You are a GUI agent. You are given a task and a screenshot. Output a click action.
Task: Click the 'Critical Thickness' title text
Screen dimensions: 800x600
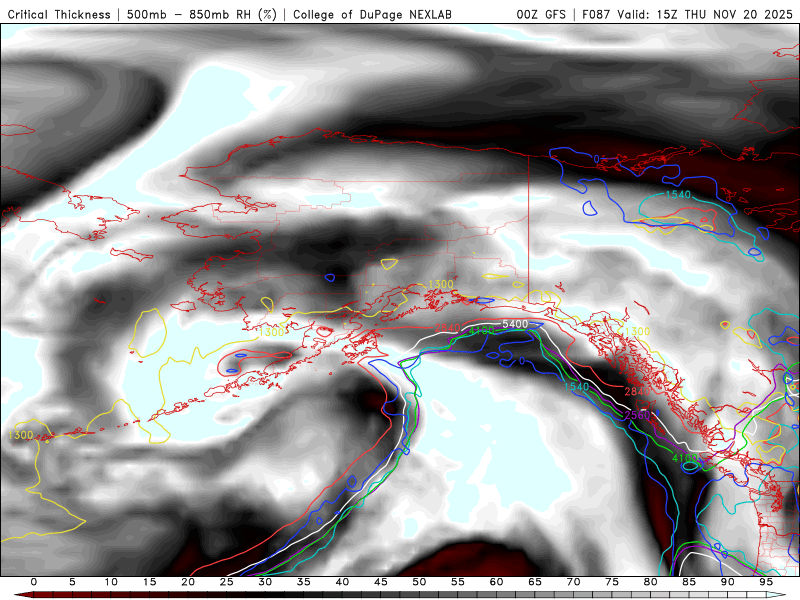pos(59,14)
